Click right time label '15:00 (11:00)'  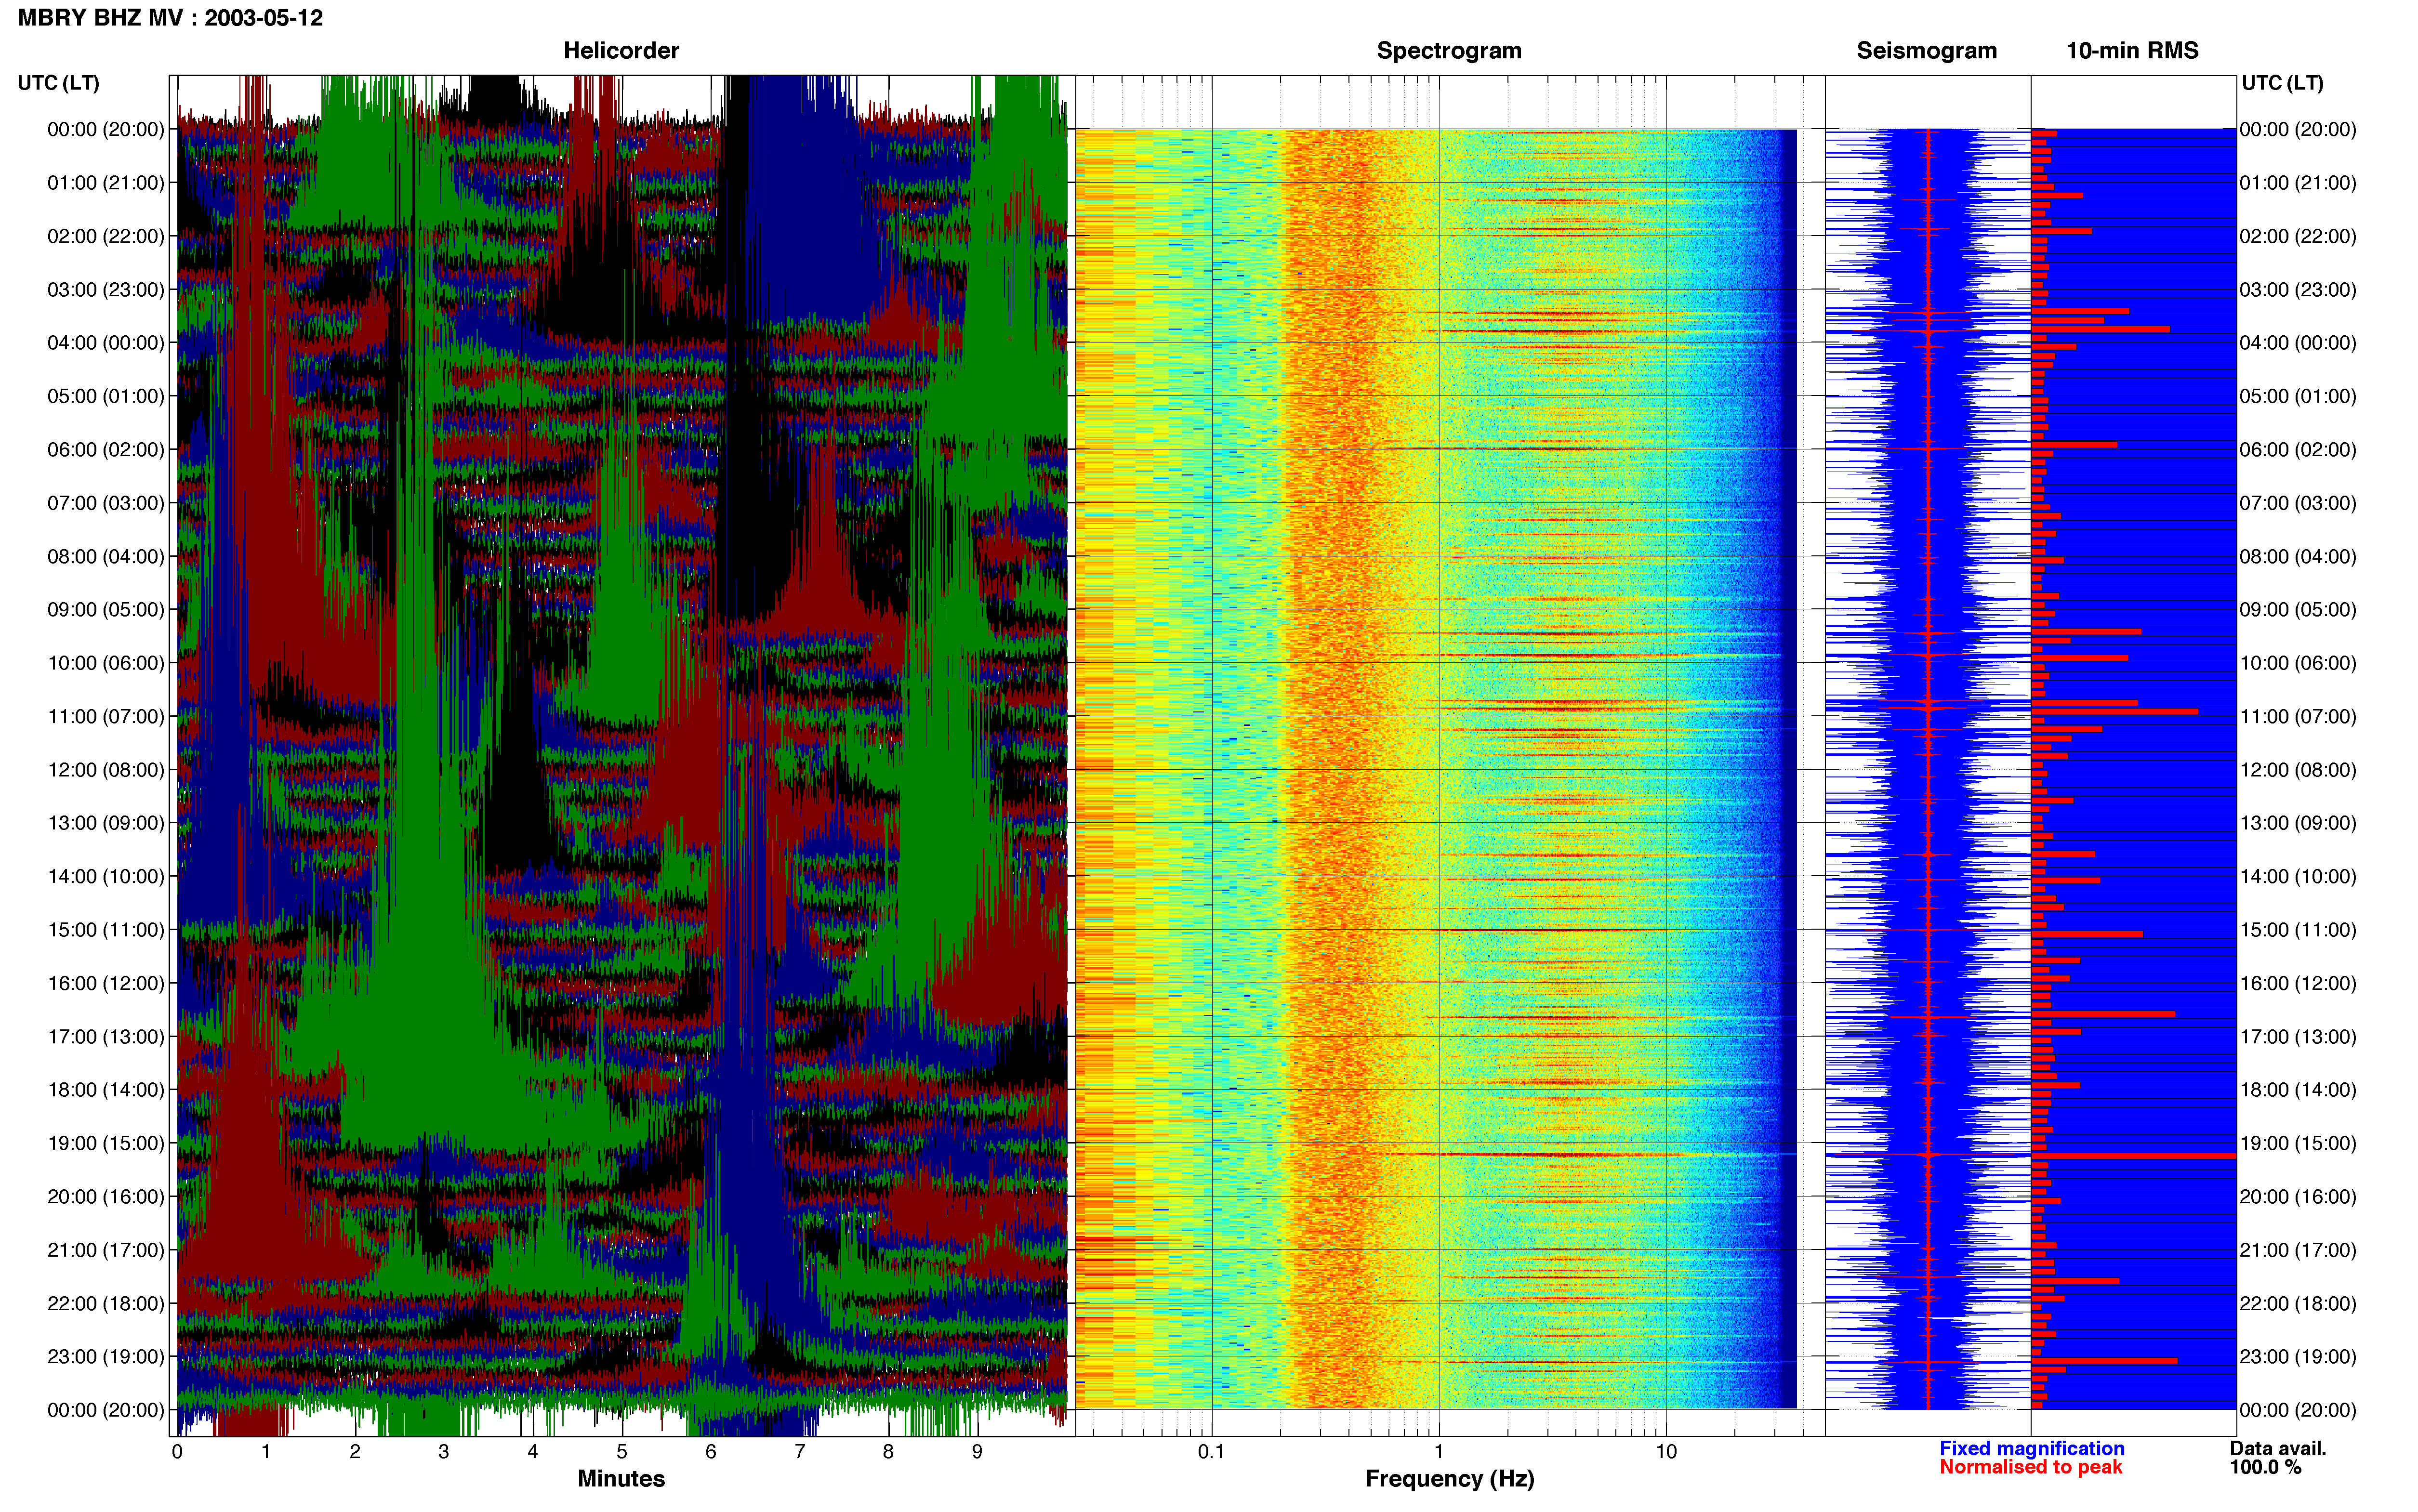[x=2298, y=930]
